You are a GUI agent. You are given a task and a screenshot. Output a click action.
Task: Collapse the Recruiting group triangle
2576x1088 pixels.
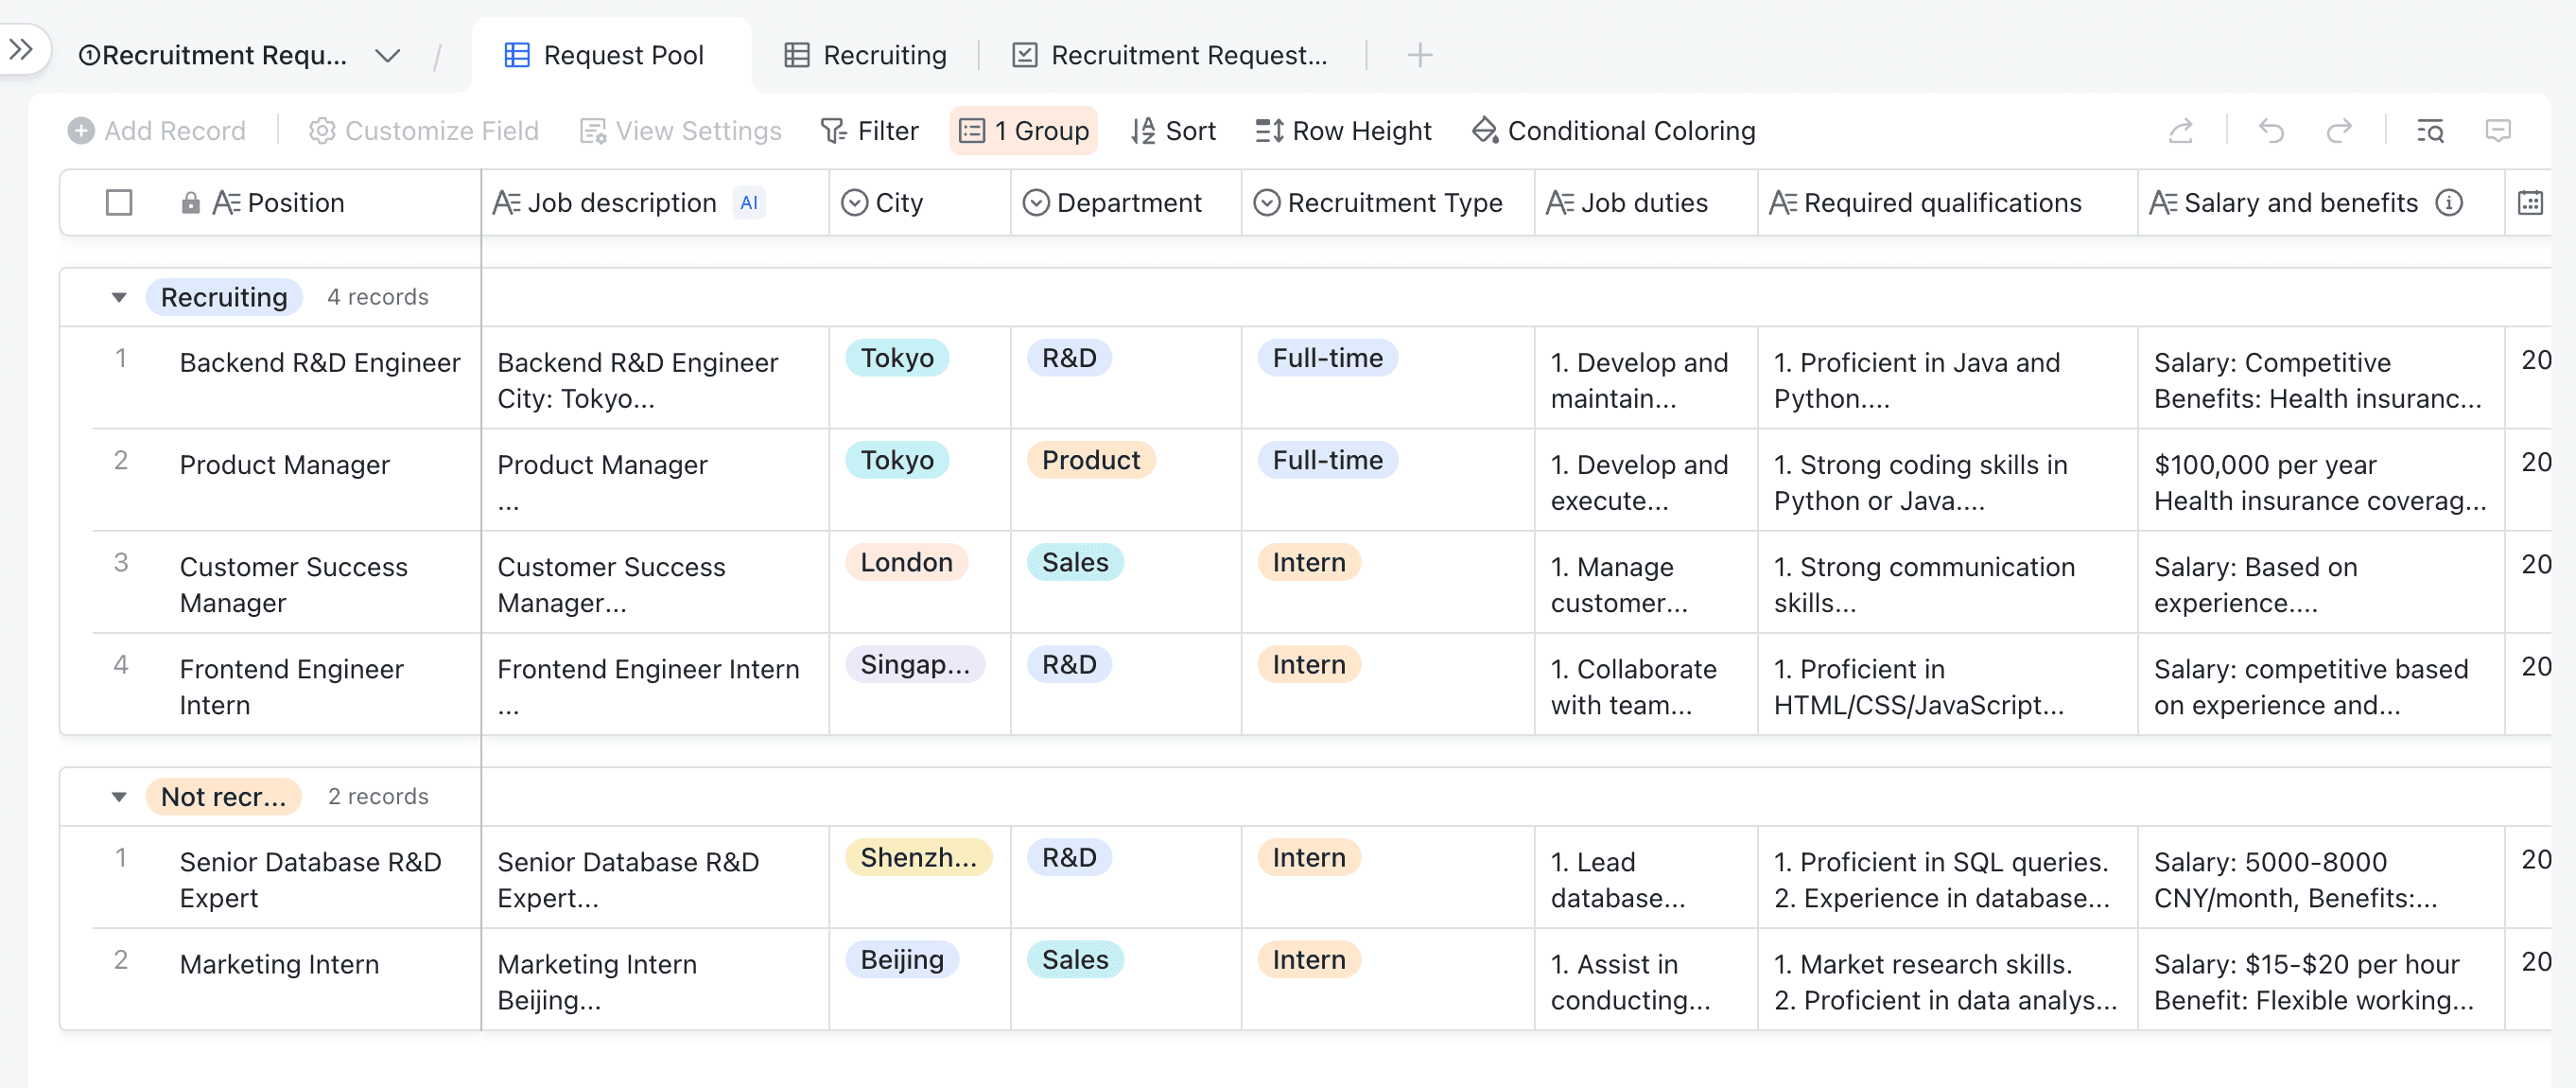pyautogui.click(x=119, y=297)
